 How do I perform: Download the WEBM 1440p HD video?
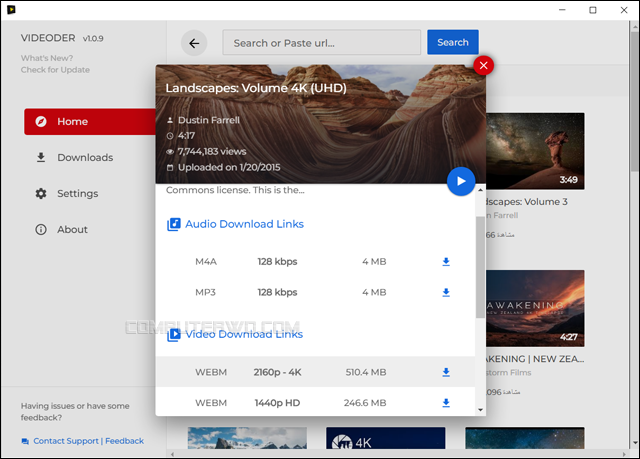(446, 403)
